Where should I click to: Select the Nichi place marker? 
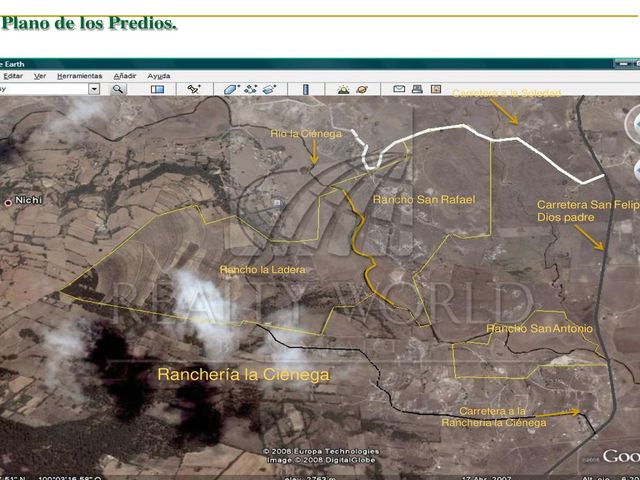pos(8,202)
